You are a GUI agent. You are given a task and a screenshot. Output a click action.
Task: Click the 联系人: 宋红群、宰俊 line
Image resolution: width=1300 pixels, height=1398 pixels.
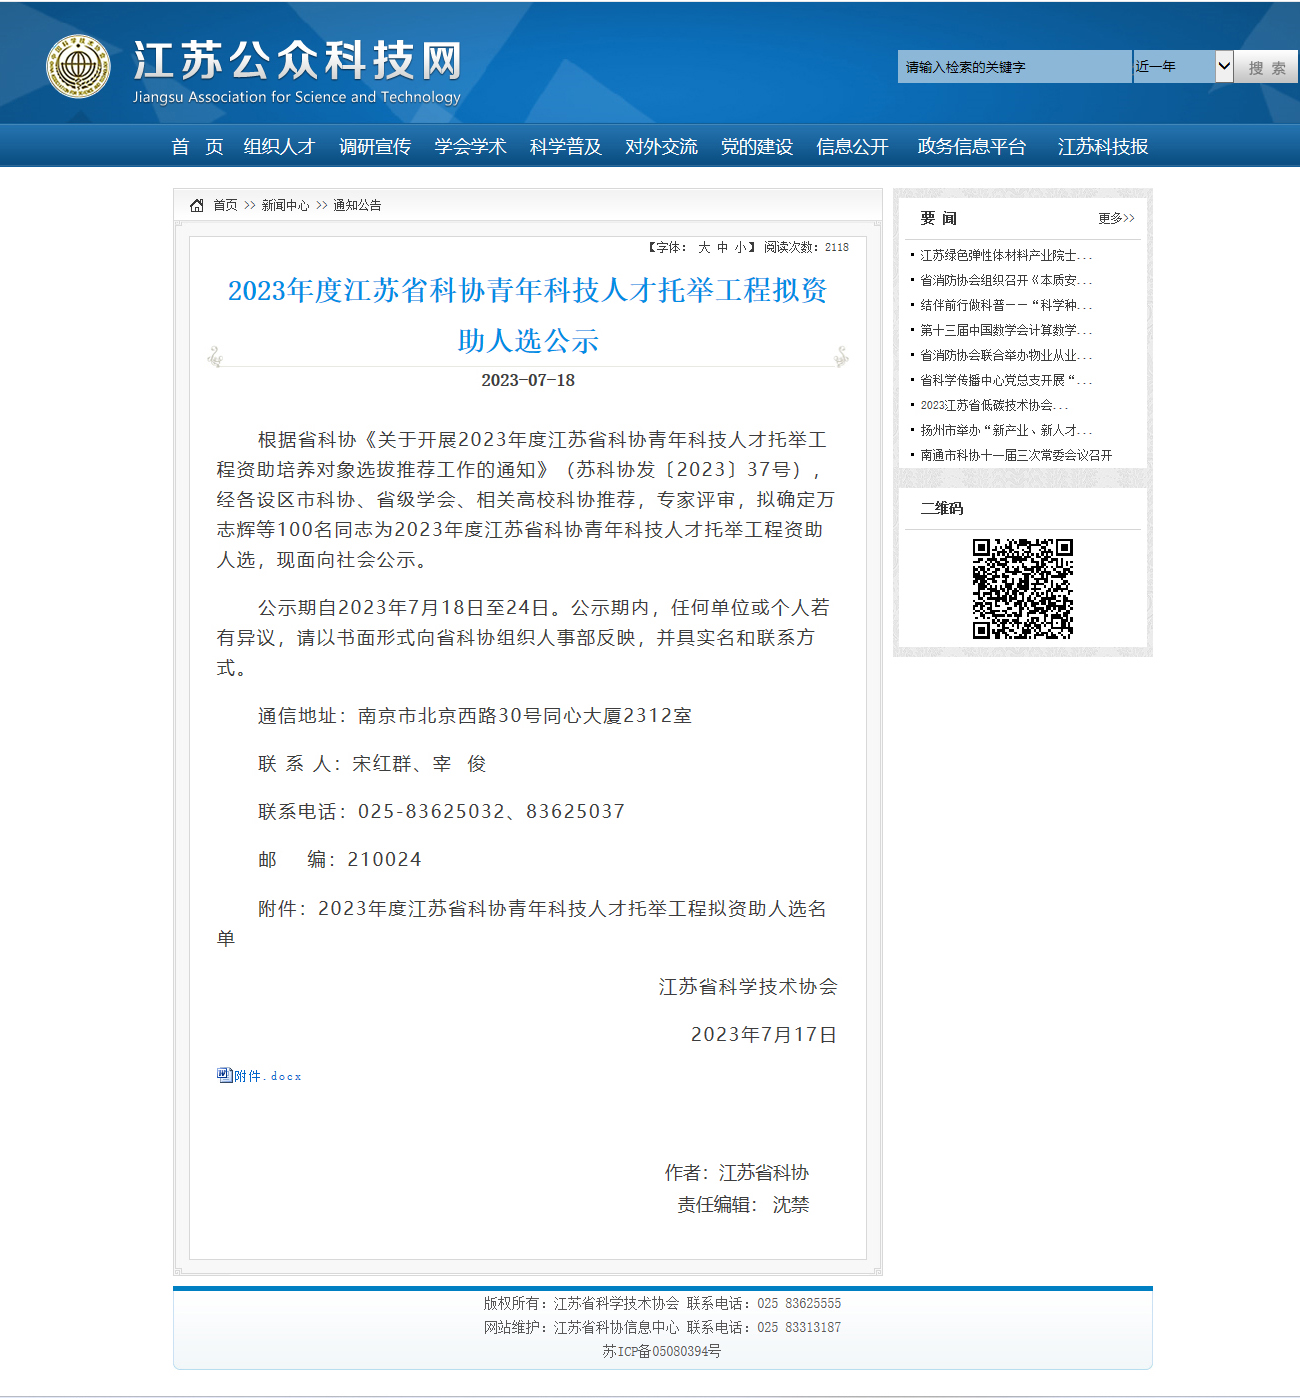[372, 763]
